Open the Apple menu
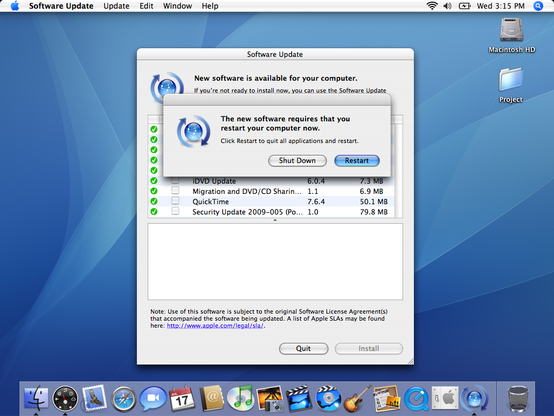554x416 pixels. pyautogui.click(x=15, y=6)
